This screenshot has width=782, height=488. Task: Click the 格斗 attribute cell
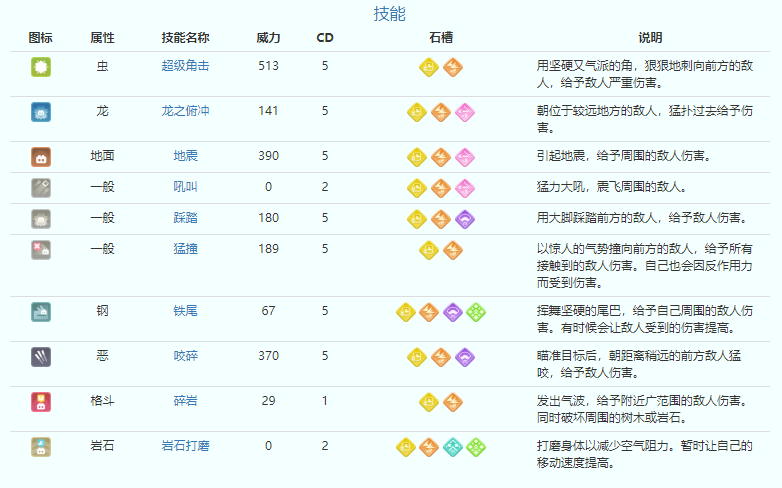pyautogui.click(x=102, y=401)
